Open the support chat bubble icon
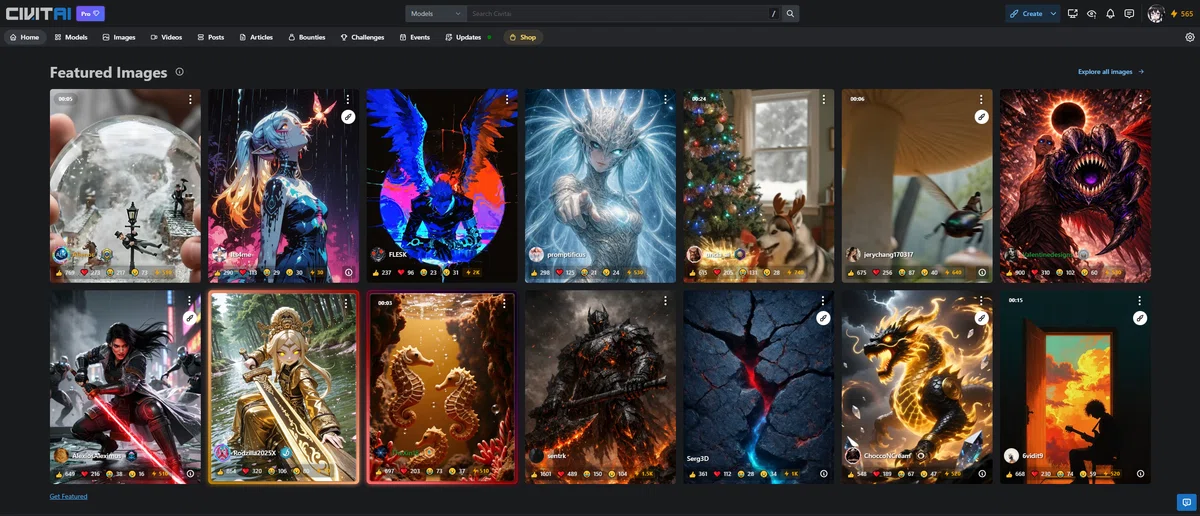The width and height of the screenshot is (1200, 516). [1184, 501]
